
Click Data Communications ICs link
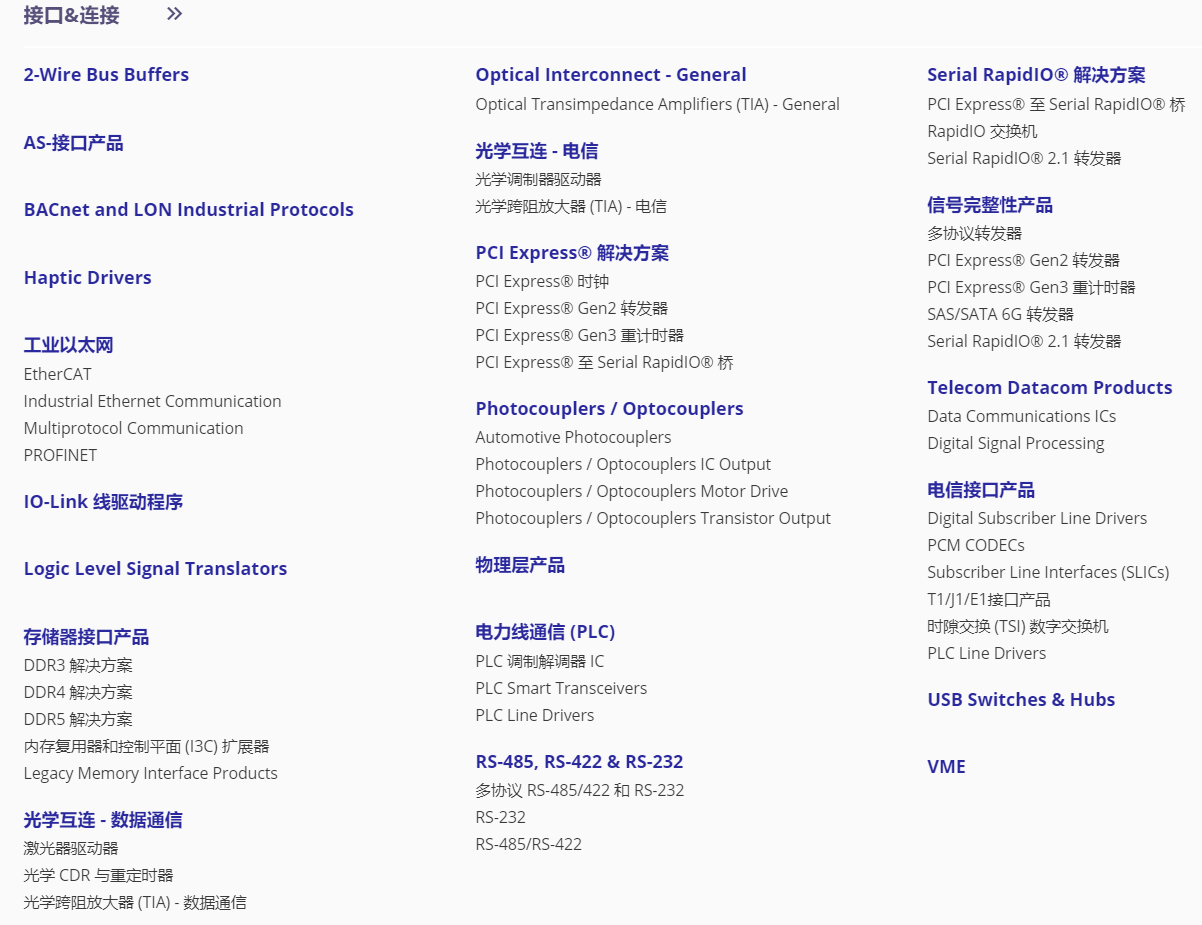(1022, 417)
